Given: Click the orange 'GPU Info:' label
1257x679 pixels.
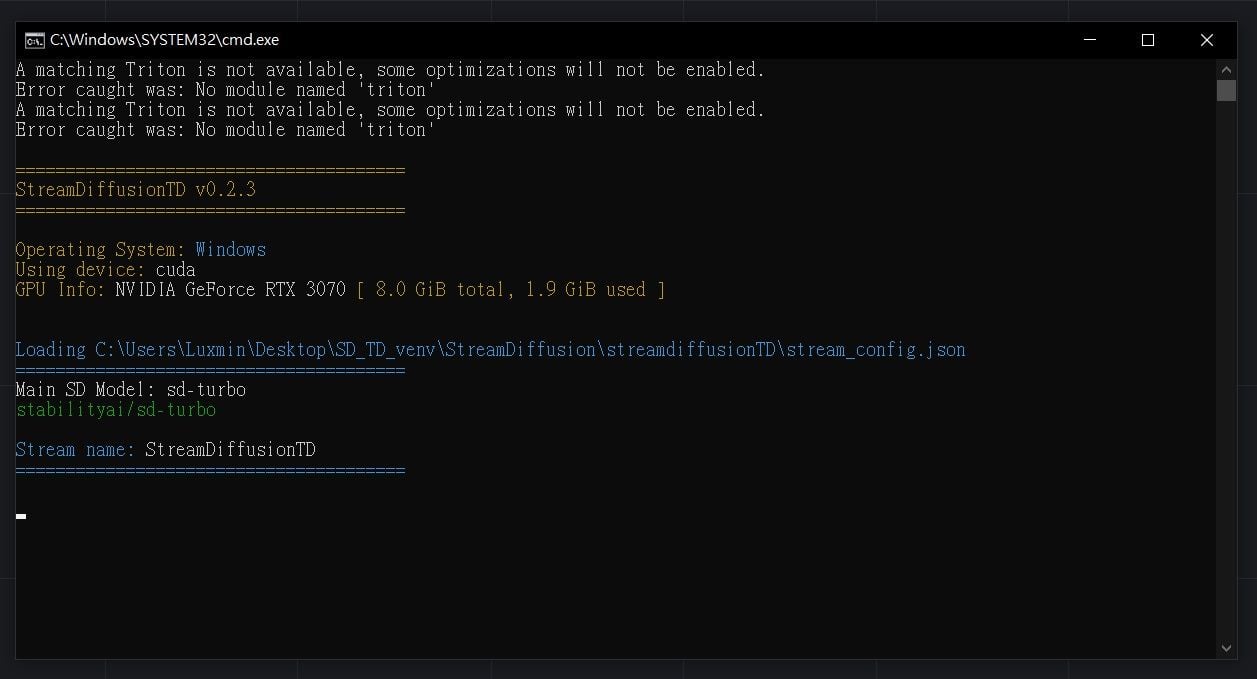Looking at the screenshot, I should coord(60,290).
